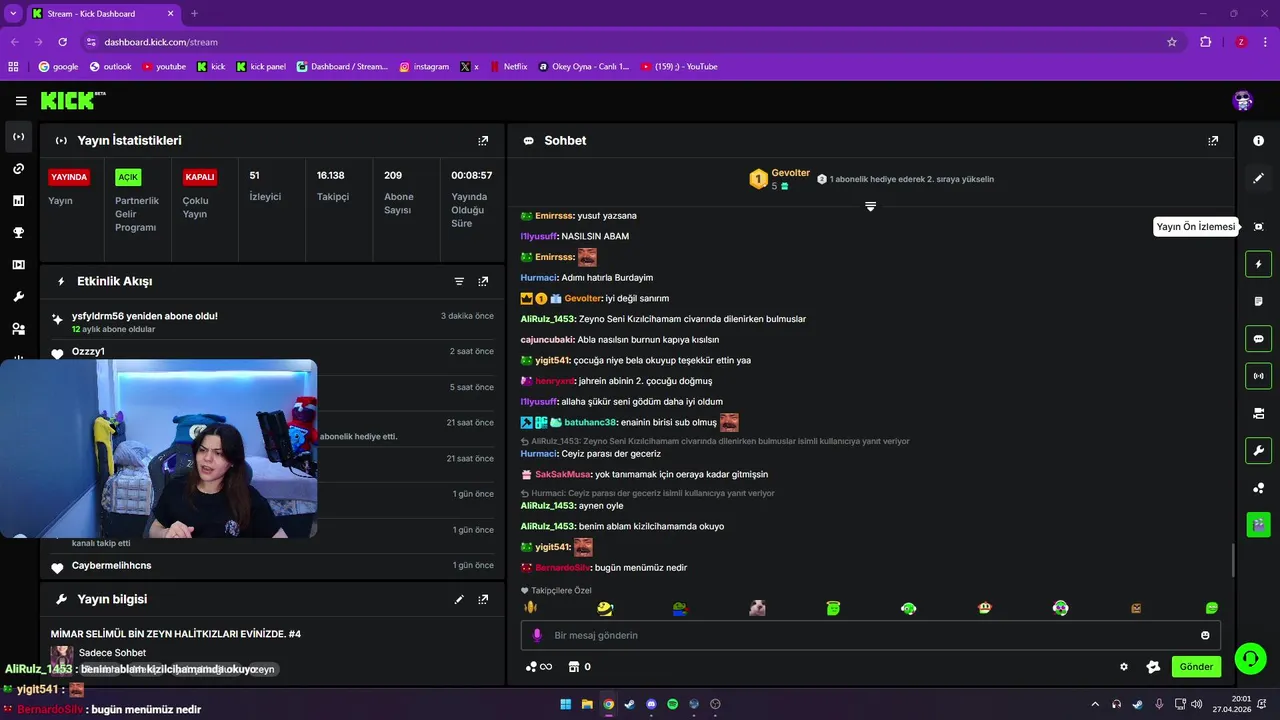Pop out the Yayın bilgisi panel

[483, 600]
